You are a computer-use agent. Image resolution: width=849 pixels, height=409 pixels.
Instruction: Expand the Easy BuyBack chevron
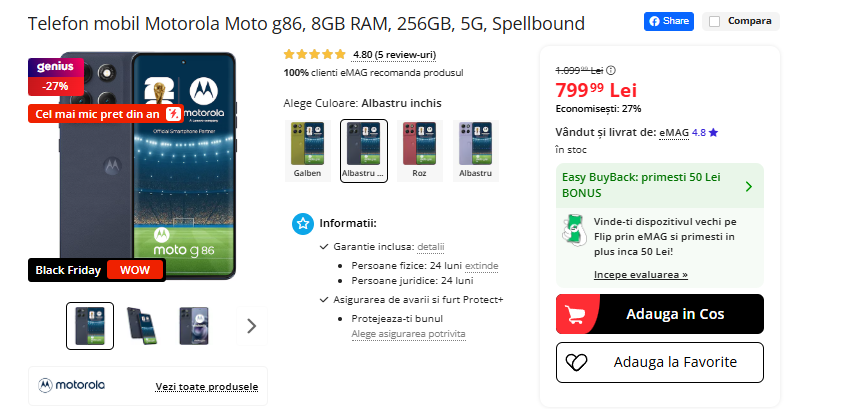point(749,186)
